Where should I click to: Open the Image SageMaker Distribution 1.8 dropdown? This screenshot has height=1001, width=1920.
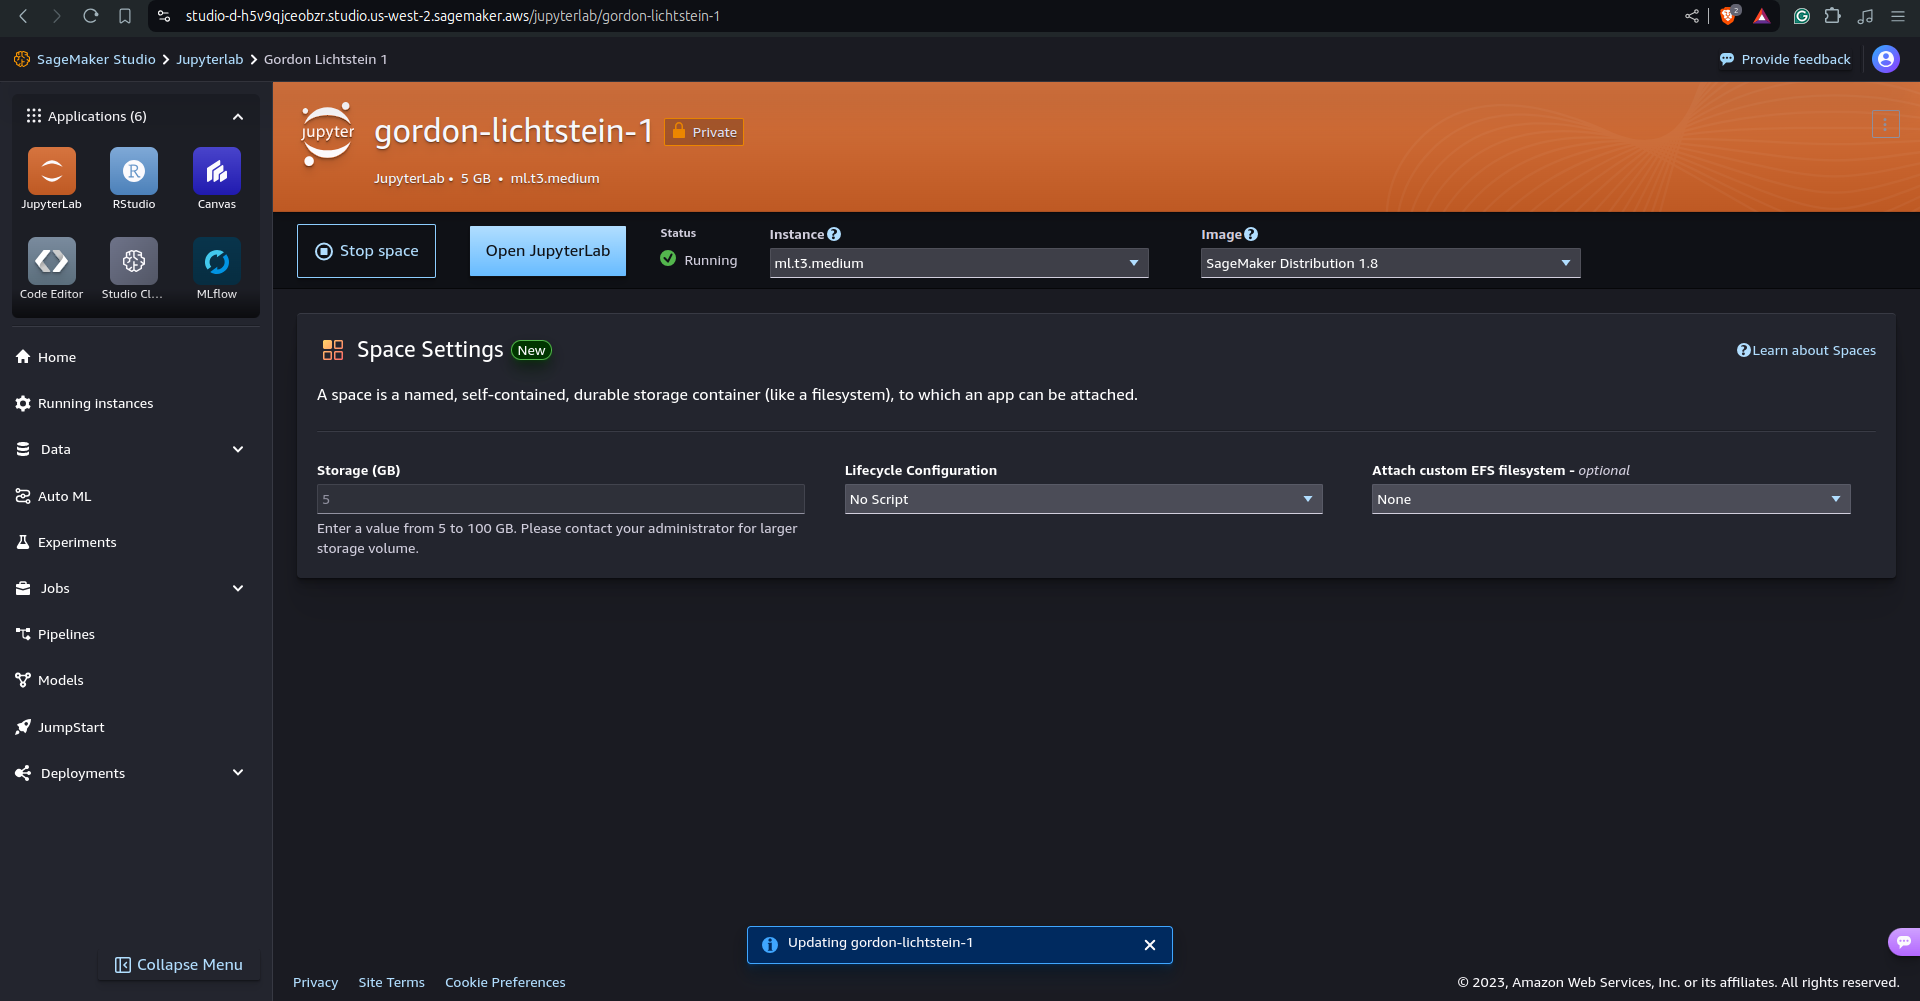point(1390,263)
